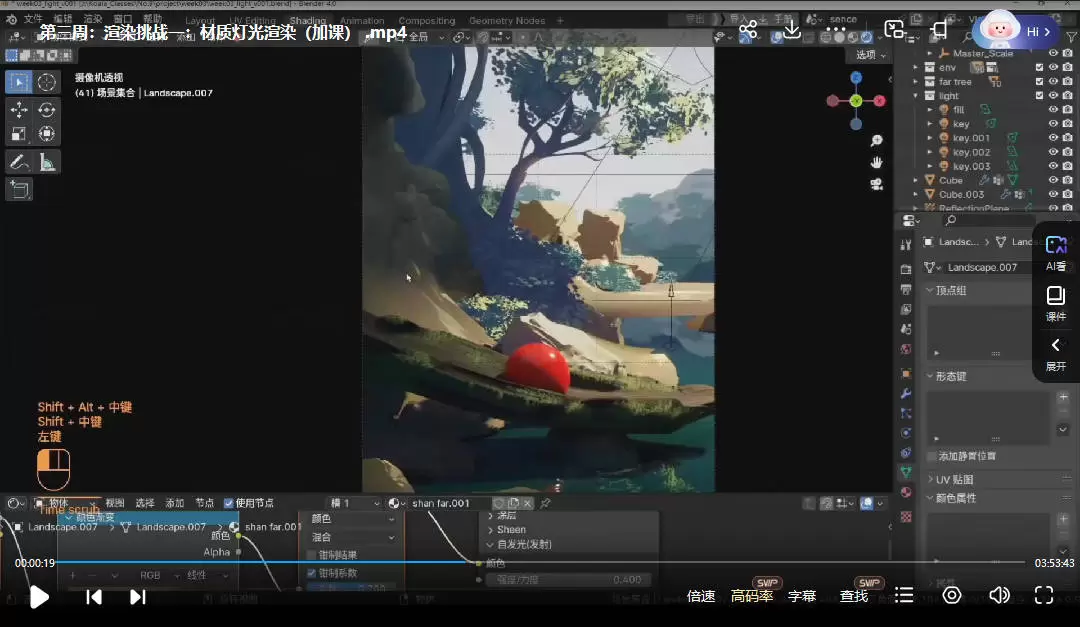Select the 3D cursor tool
The width and height of the screenshot is (1080, 627).
[46, 82]
